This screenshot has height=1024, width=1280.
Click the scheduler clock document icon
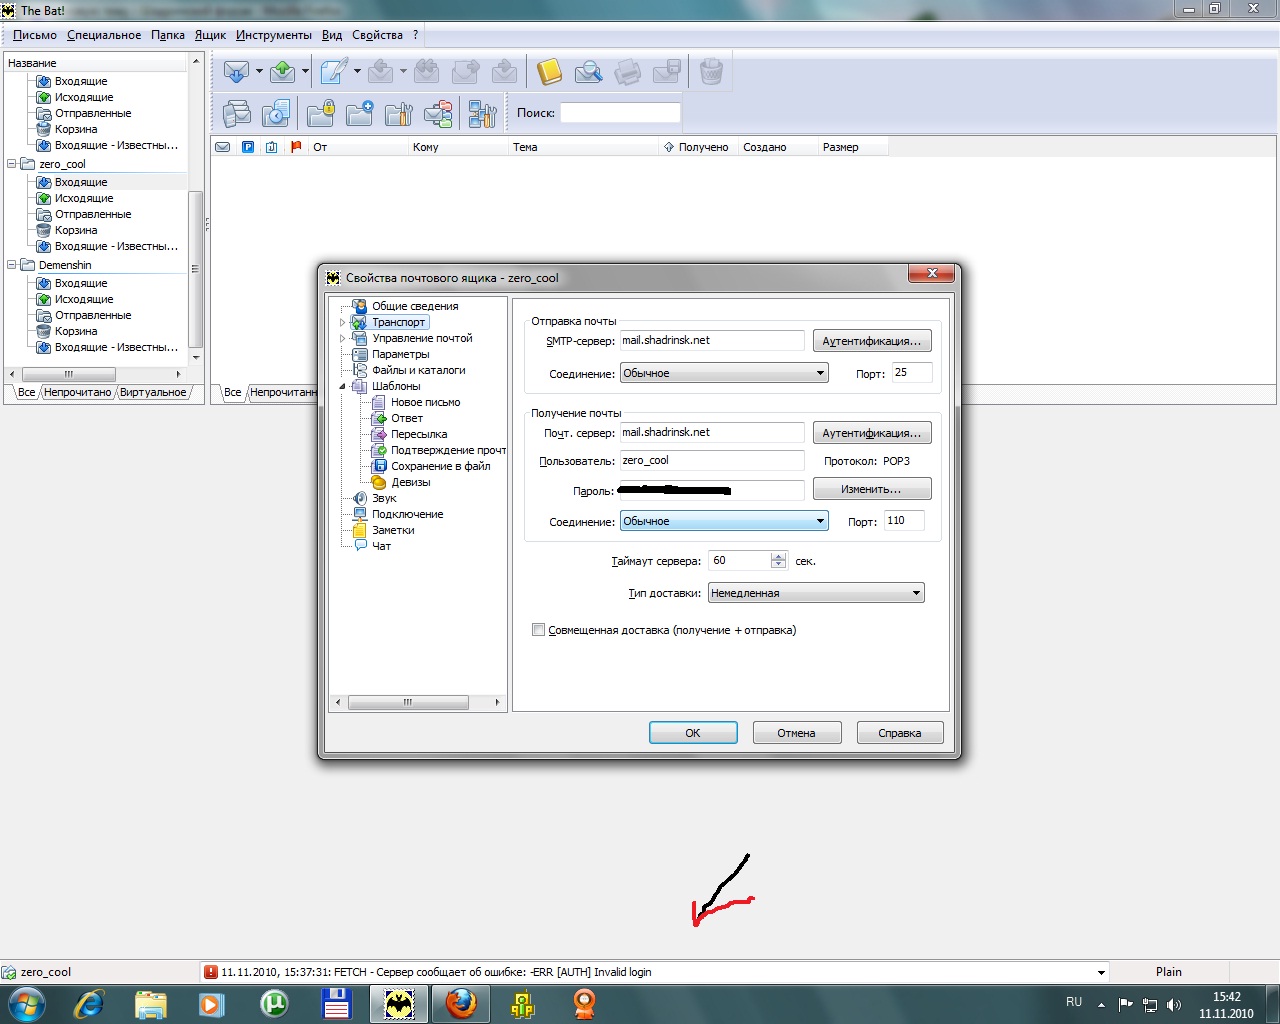(276, 114)
